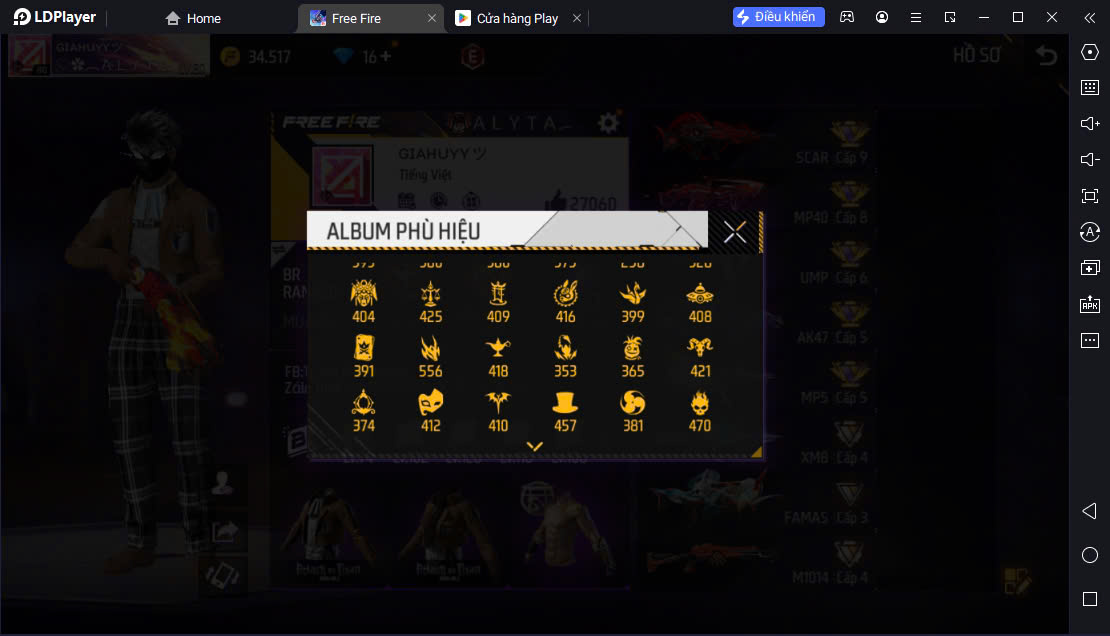Pick the pineapple badge numbered 365
This screenshot has height=636, width=1110.
[632, 356]
